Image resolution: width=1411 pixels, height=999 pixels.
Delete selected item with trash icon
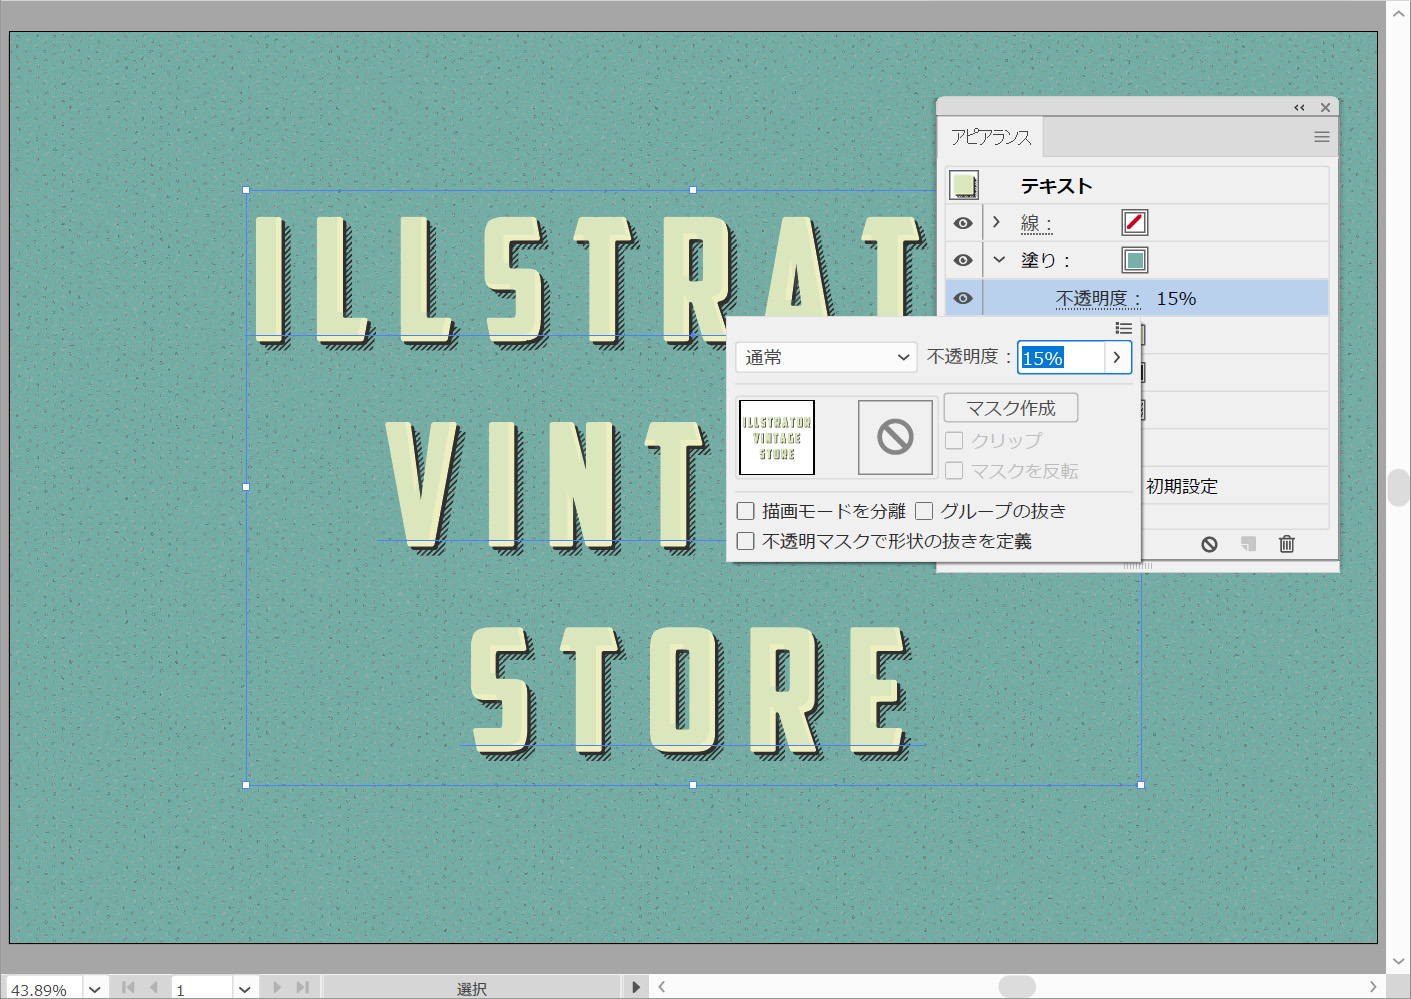coord(1287,544)
